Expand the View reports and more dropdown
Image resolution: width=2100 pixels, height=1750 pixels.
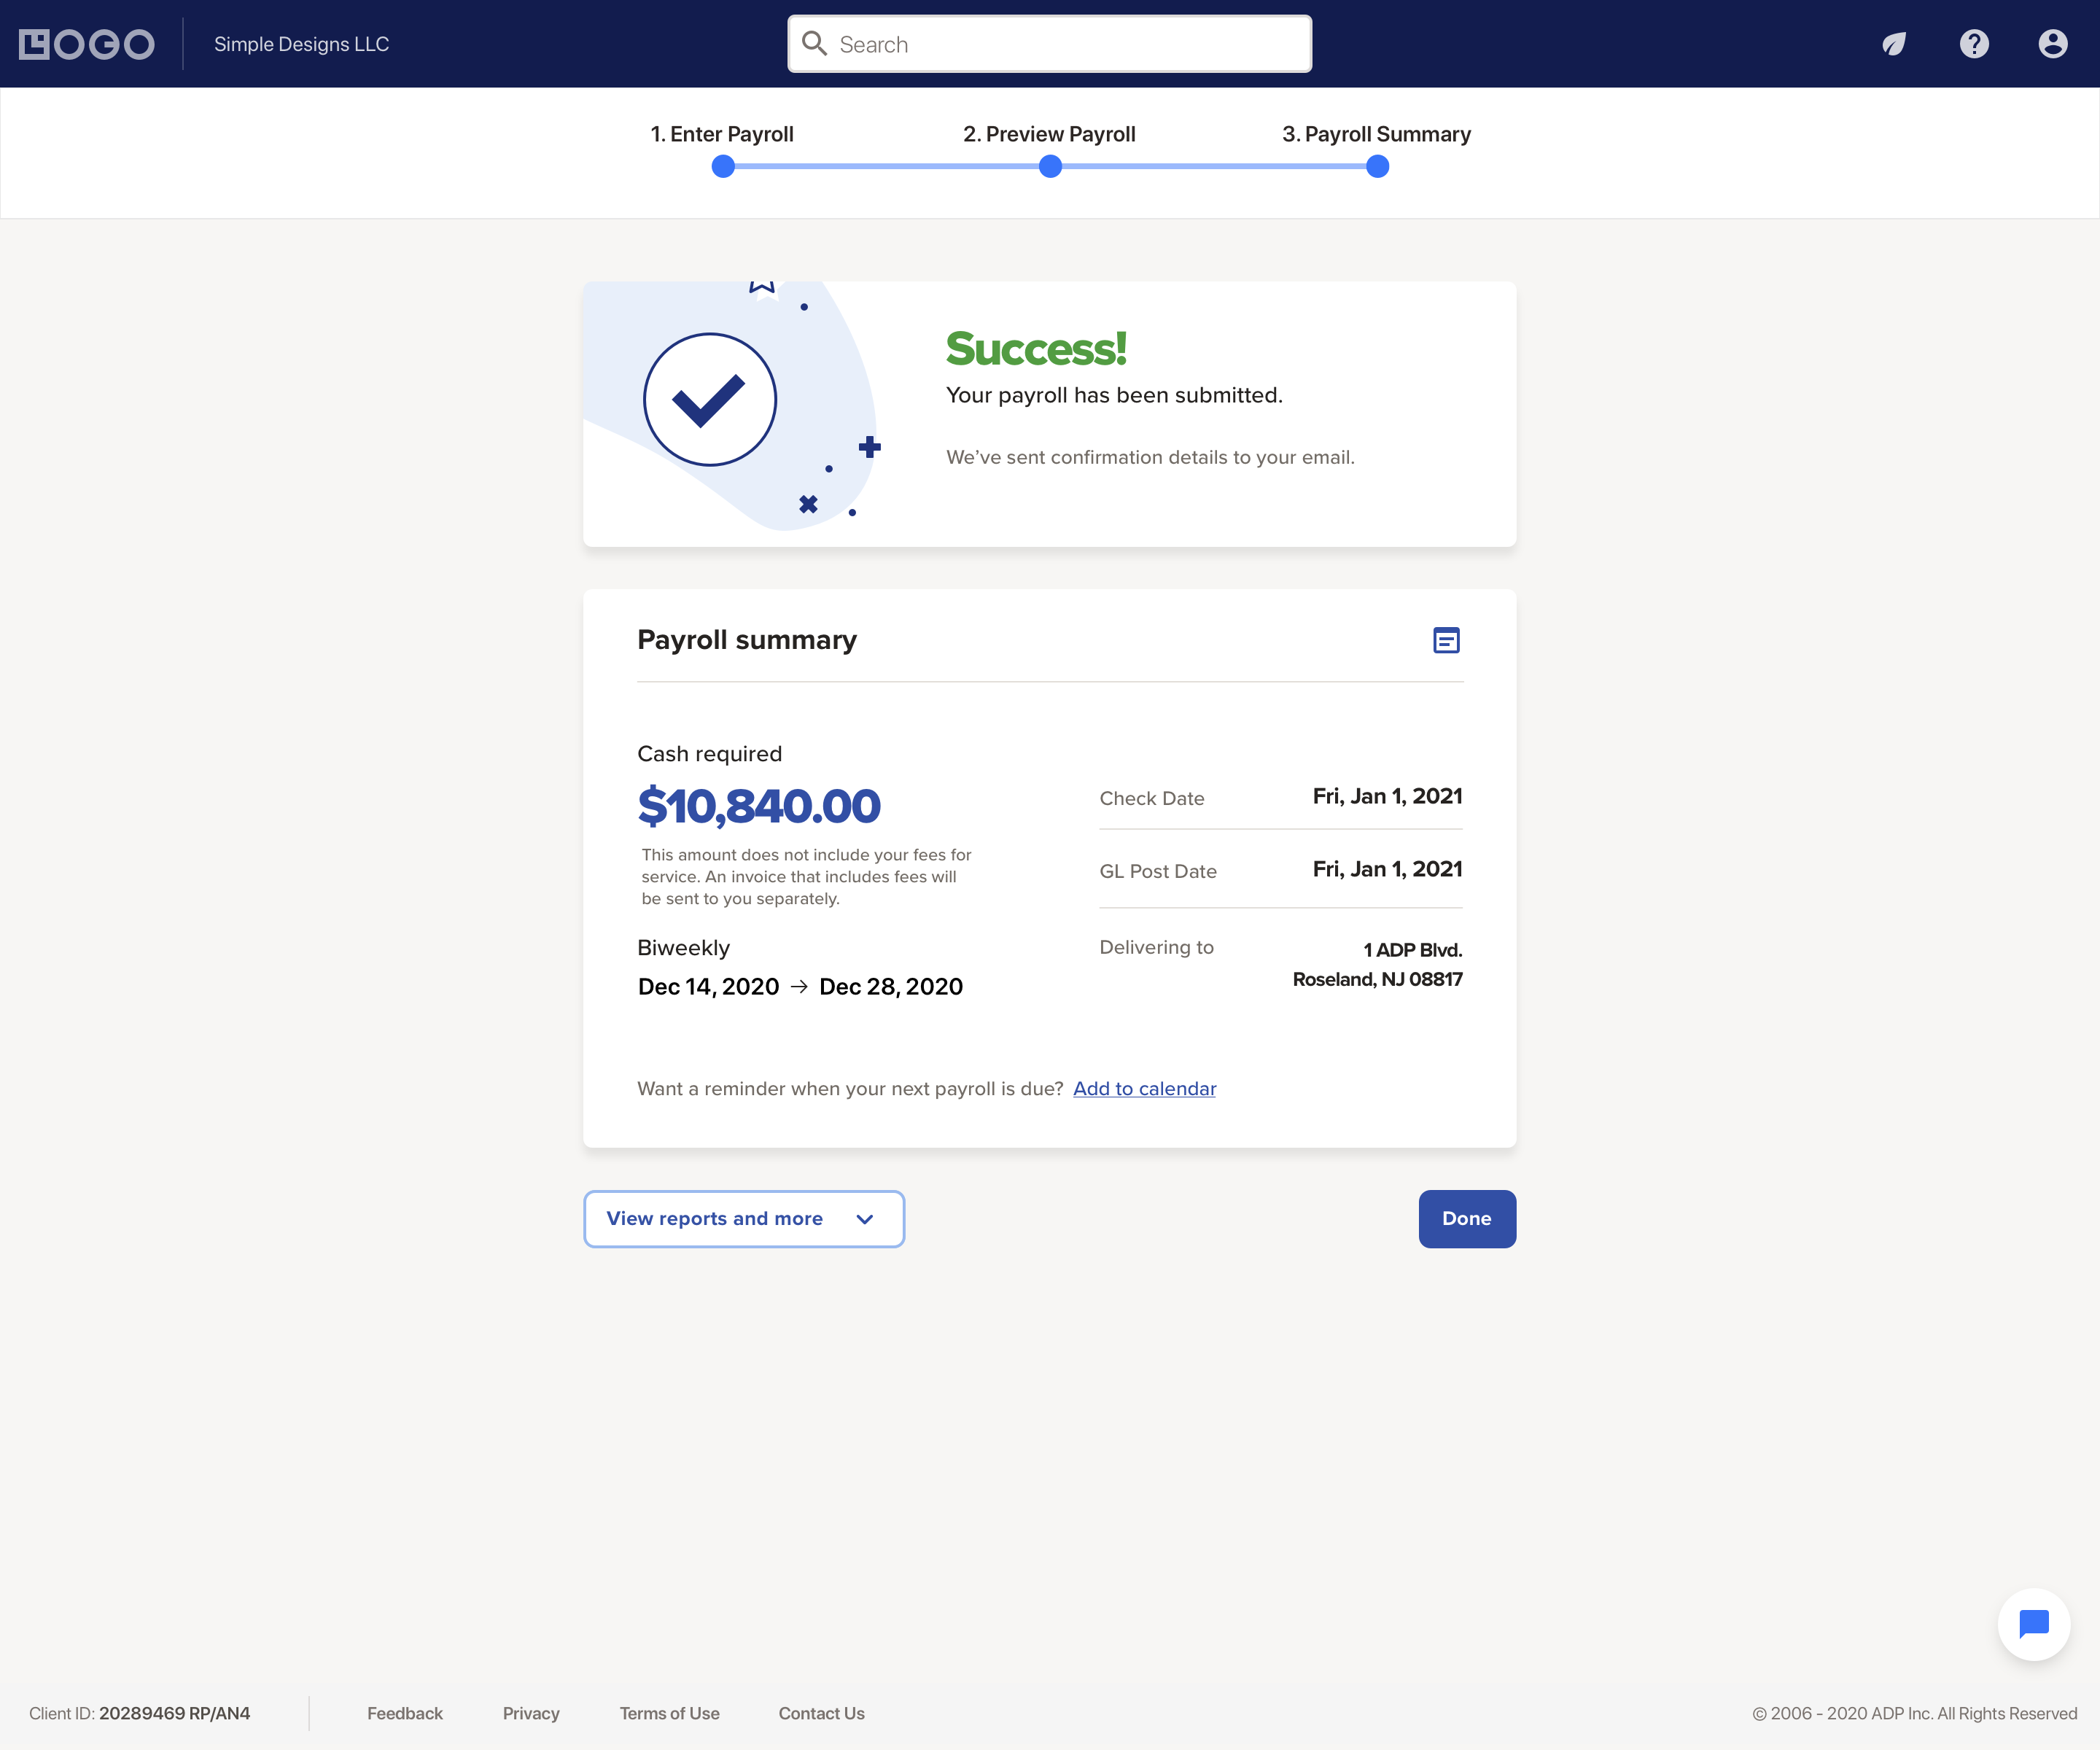(x=744, y=1218)
